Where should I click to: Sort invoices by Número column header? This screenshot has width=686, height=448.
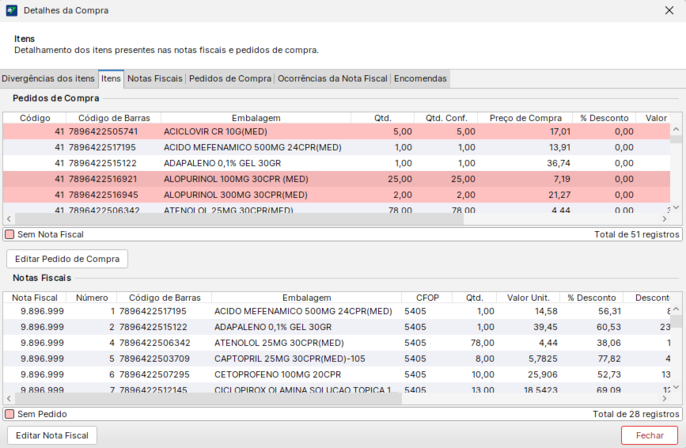(91, 298)
